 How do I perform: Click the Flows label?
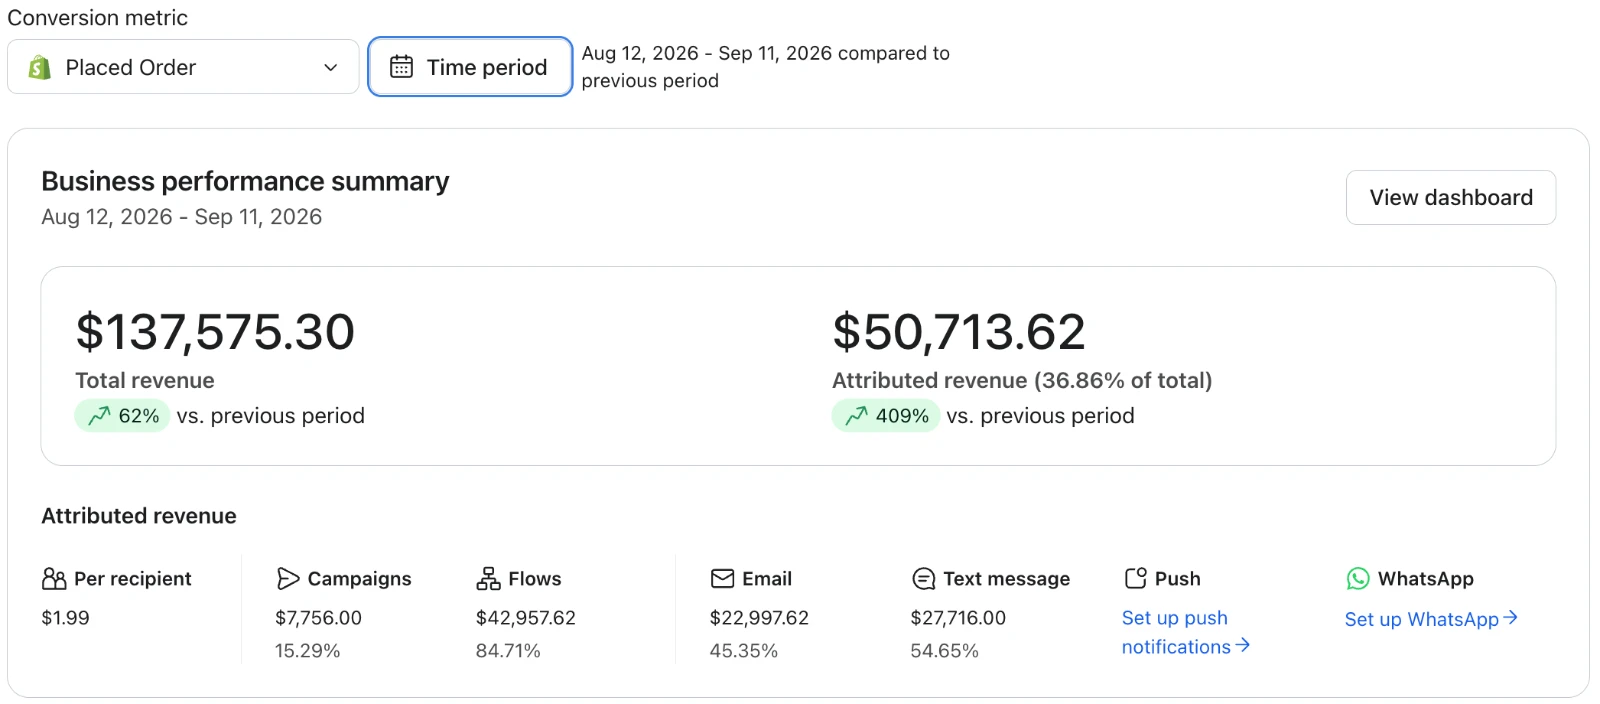[x=535, y=579]
